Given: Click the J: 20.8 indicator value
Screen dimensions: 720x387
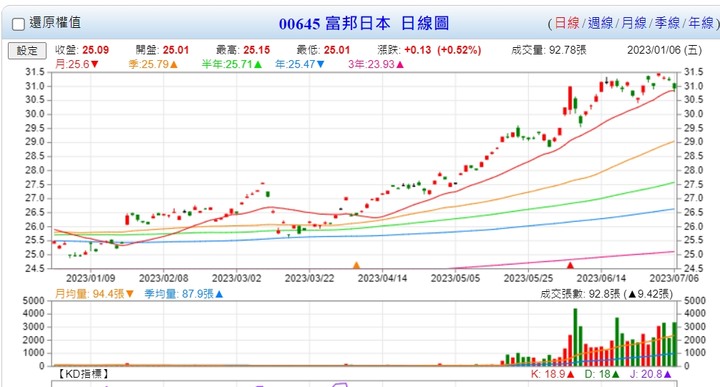Looking at the screenshot, I should click(x=650, y=374).
